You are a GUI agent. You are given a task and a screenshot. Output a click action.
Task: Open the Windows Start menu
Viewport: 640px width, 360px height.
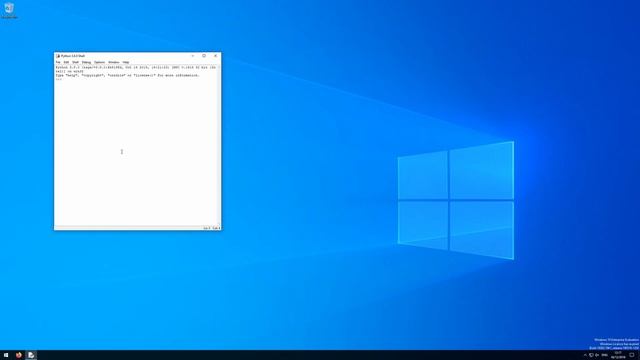coord(6,355)
